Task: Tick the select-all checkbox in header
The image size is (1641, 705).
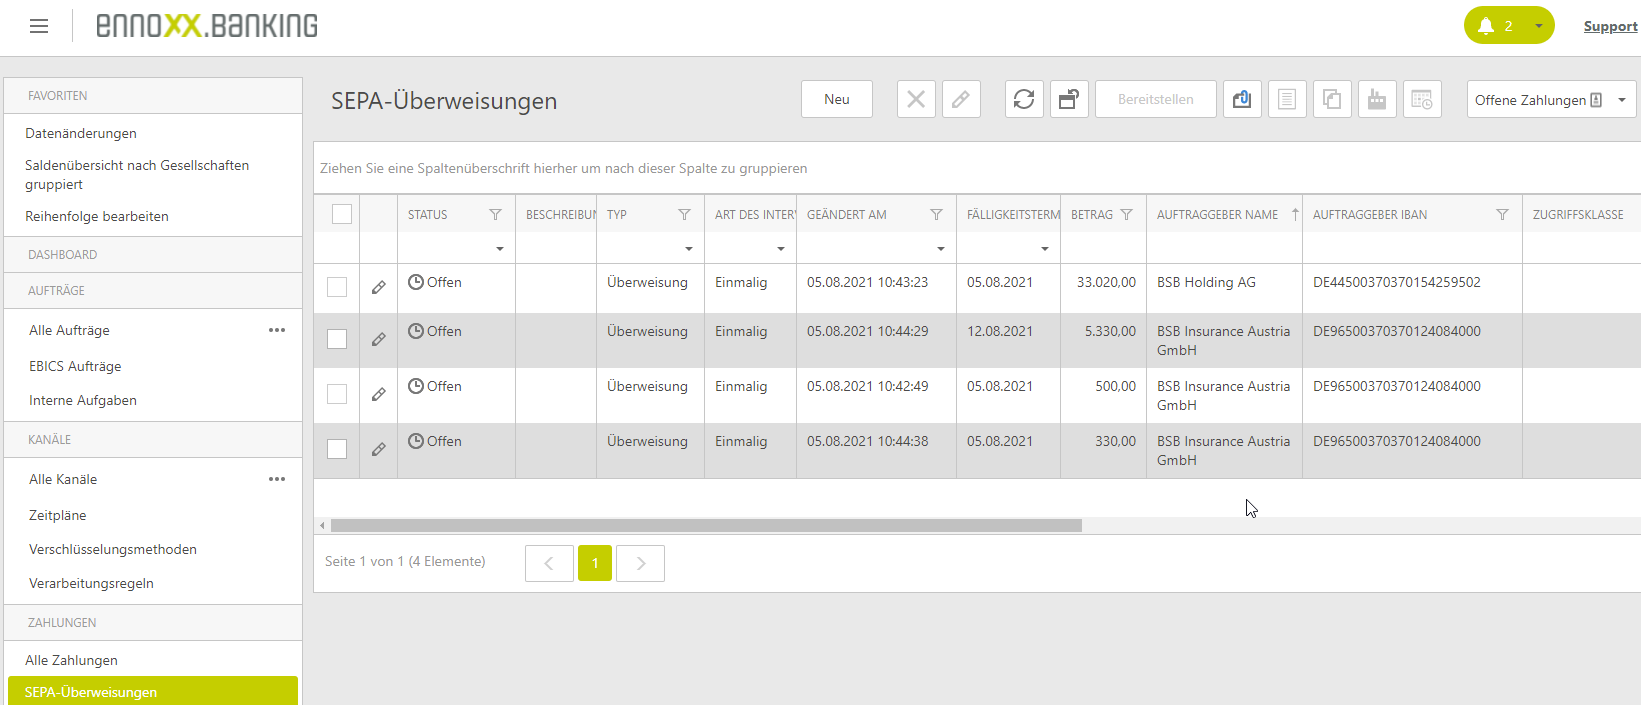Action: [x=342, y=214]
